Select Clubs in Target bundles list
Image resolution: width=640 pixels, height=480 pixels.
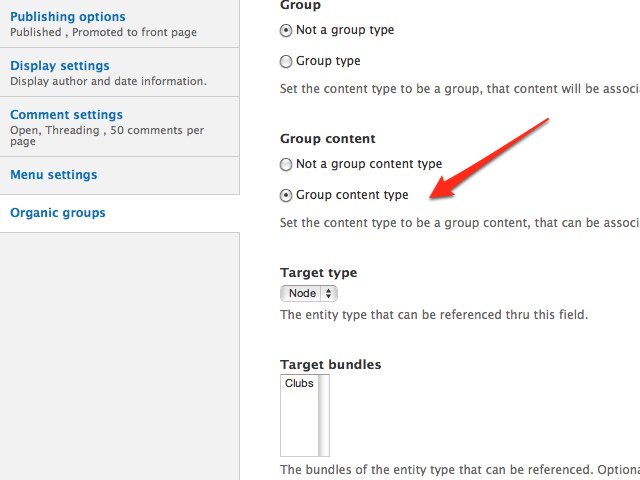point(299,383)
